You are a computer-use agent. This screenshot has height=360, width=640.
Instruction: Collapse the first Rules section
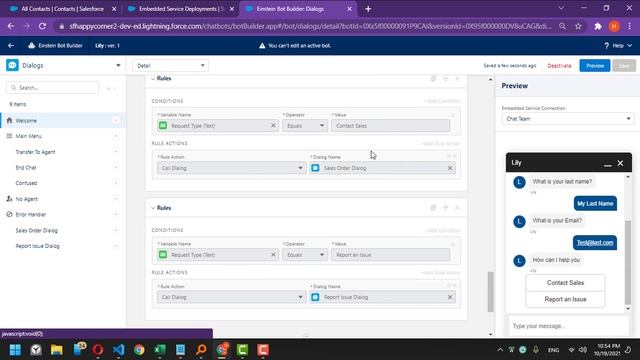pyautogui.click(x=153, y=78)
